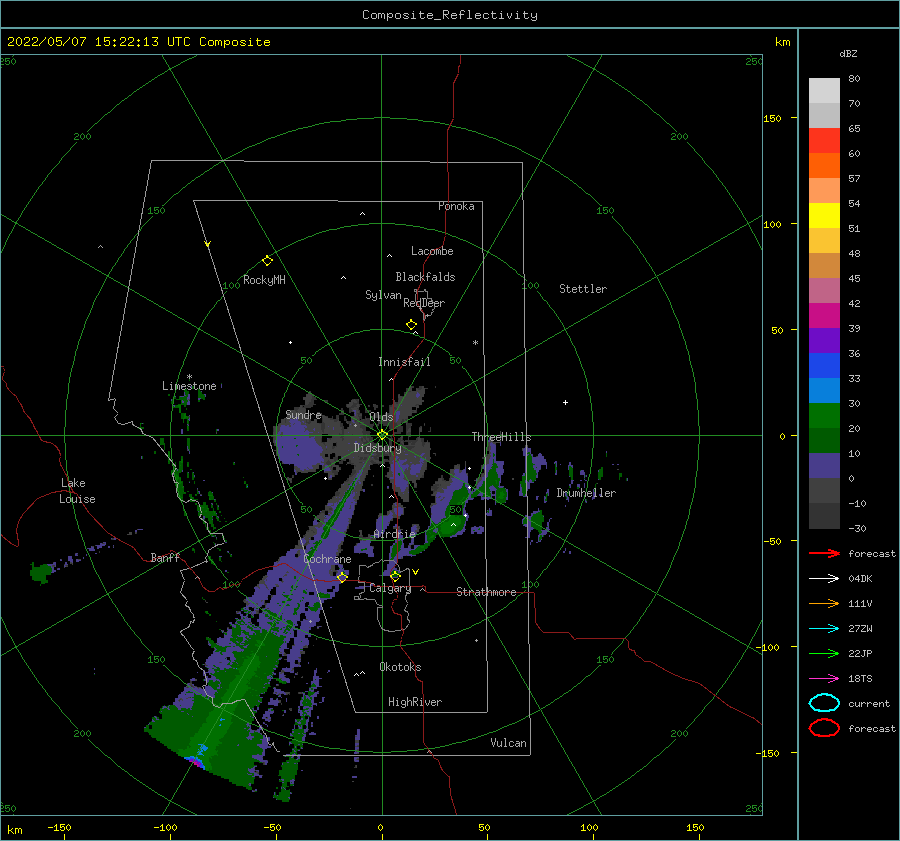Select the light grey 70-80 dBZ swatch

(x=824, y=91)
